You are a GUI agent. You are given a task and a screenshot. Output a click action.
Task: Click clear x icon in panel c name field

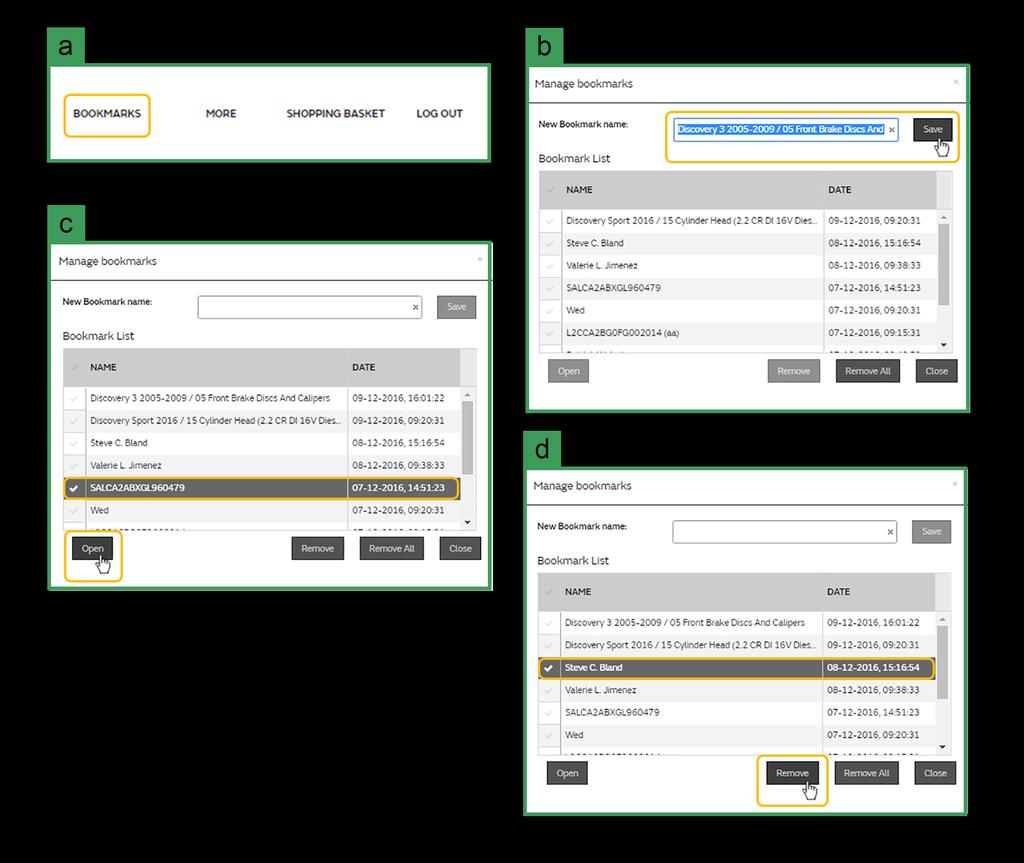[415, 307]
